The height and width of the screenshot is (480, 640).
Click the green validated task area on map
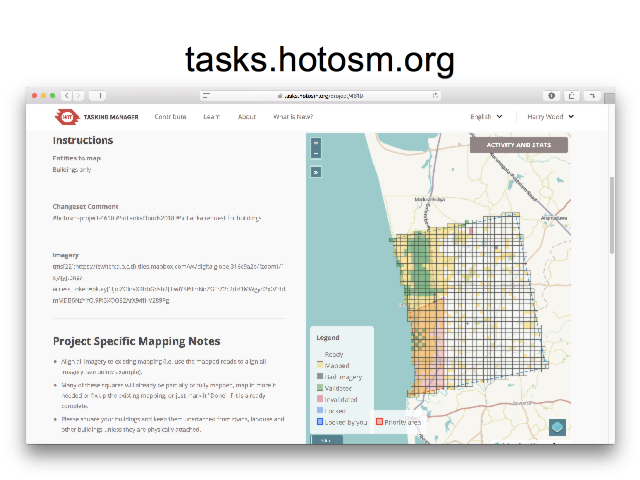coord(418,261)
